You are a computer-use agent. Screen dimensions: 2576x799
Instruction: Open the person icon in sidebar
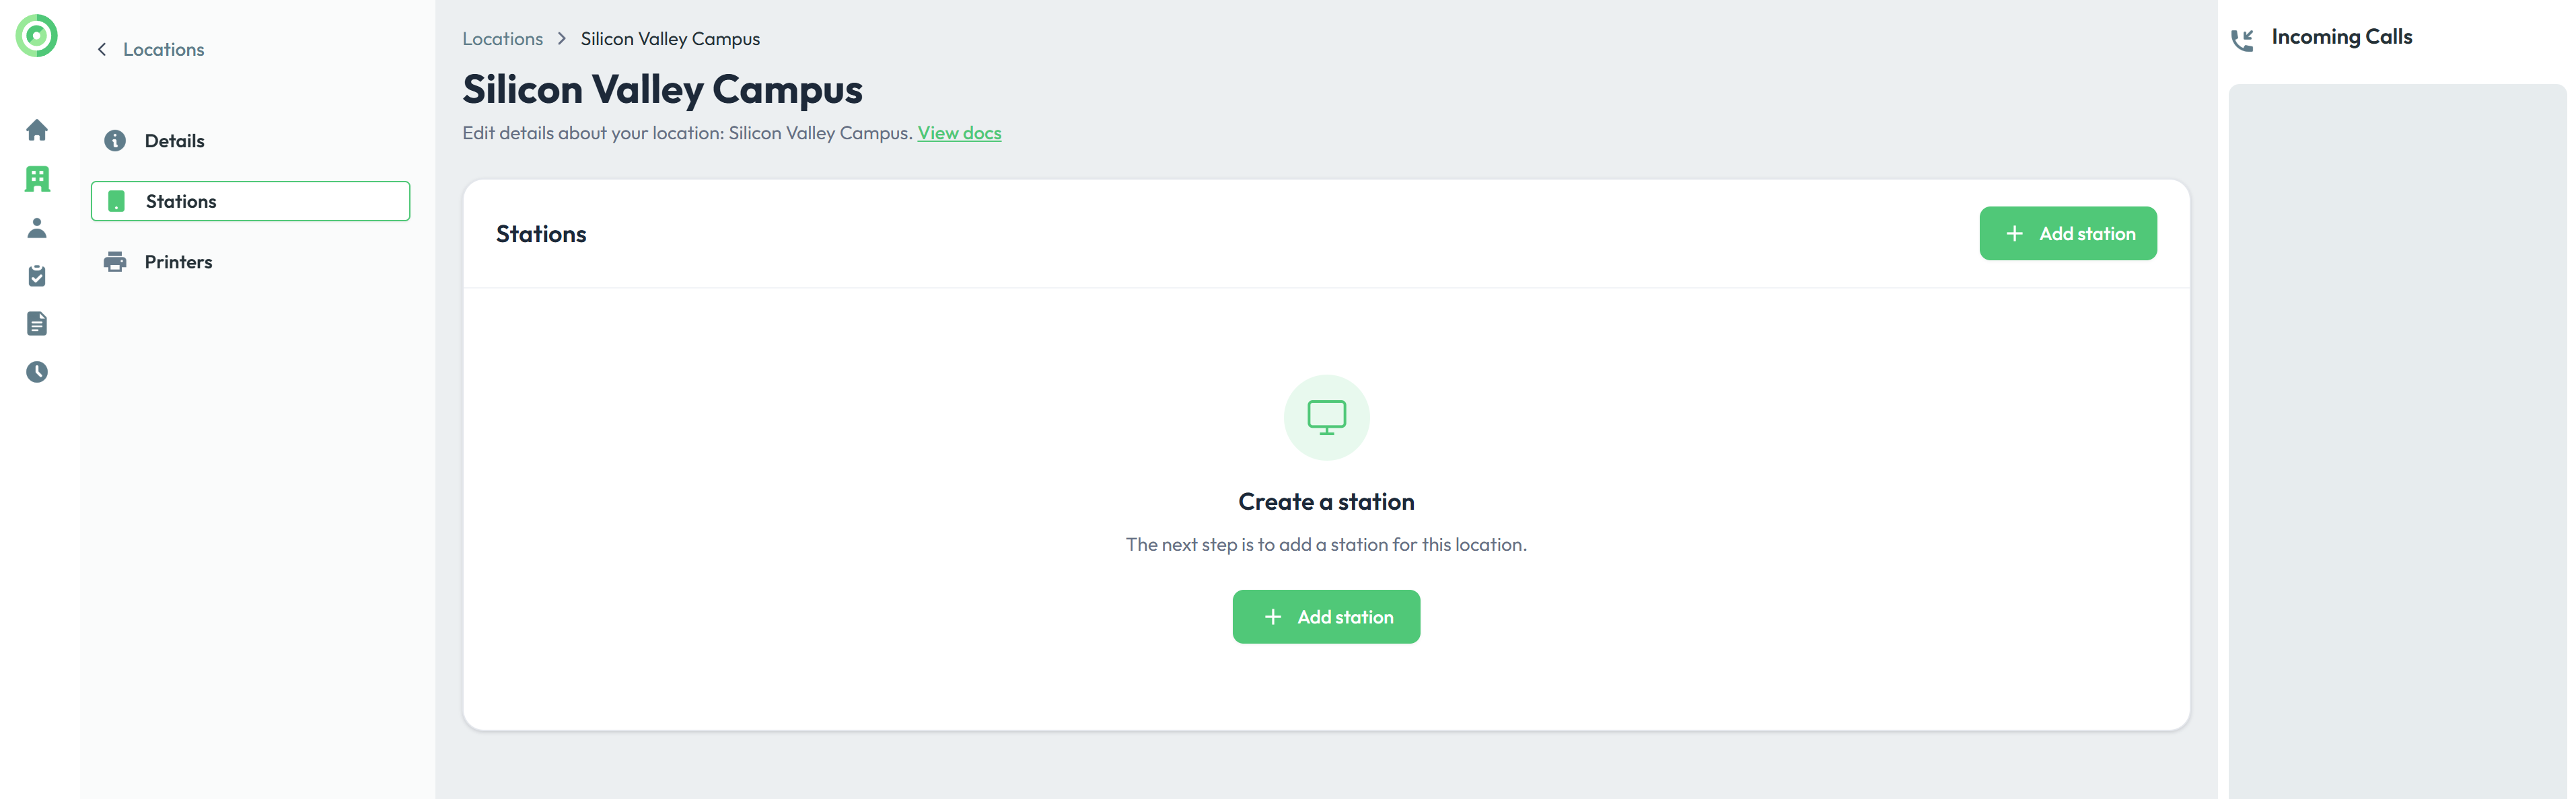pos(37,228)
